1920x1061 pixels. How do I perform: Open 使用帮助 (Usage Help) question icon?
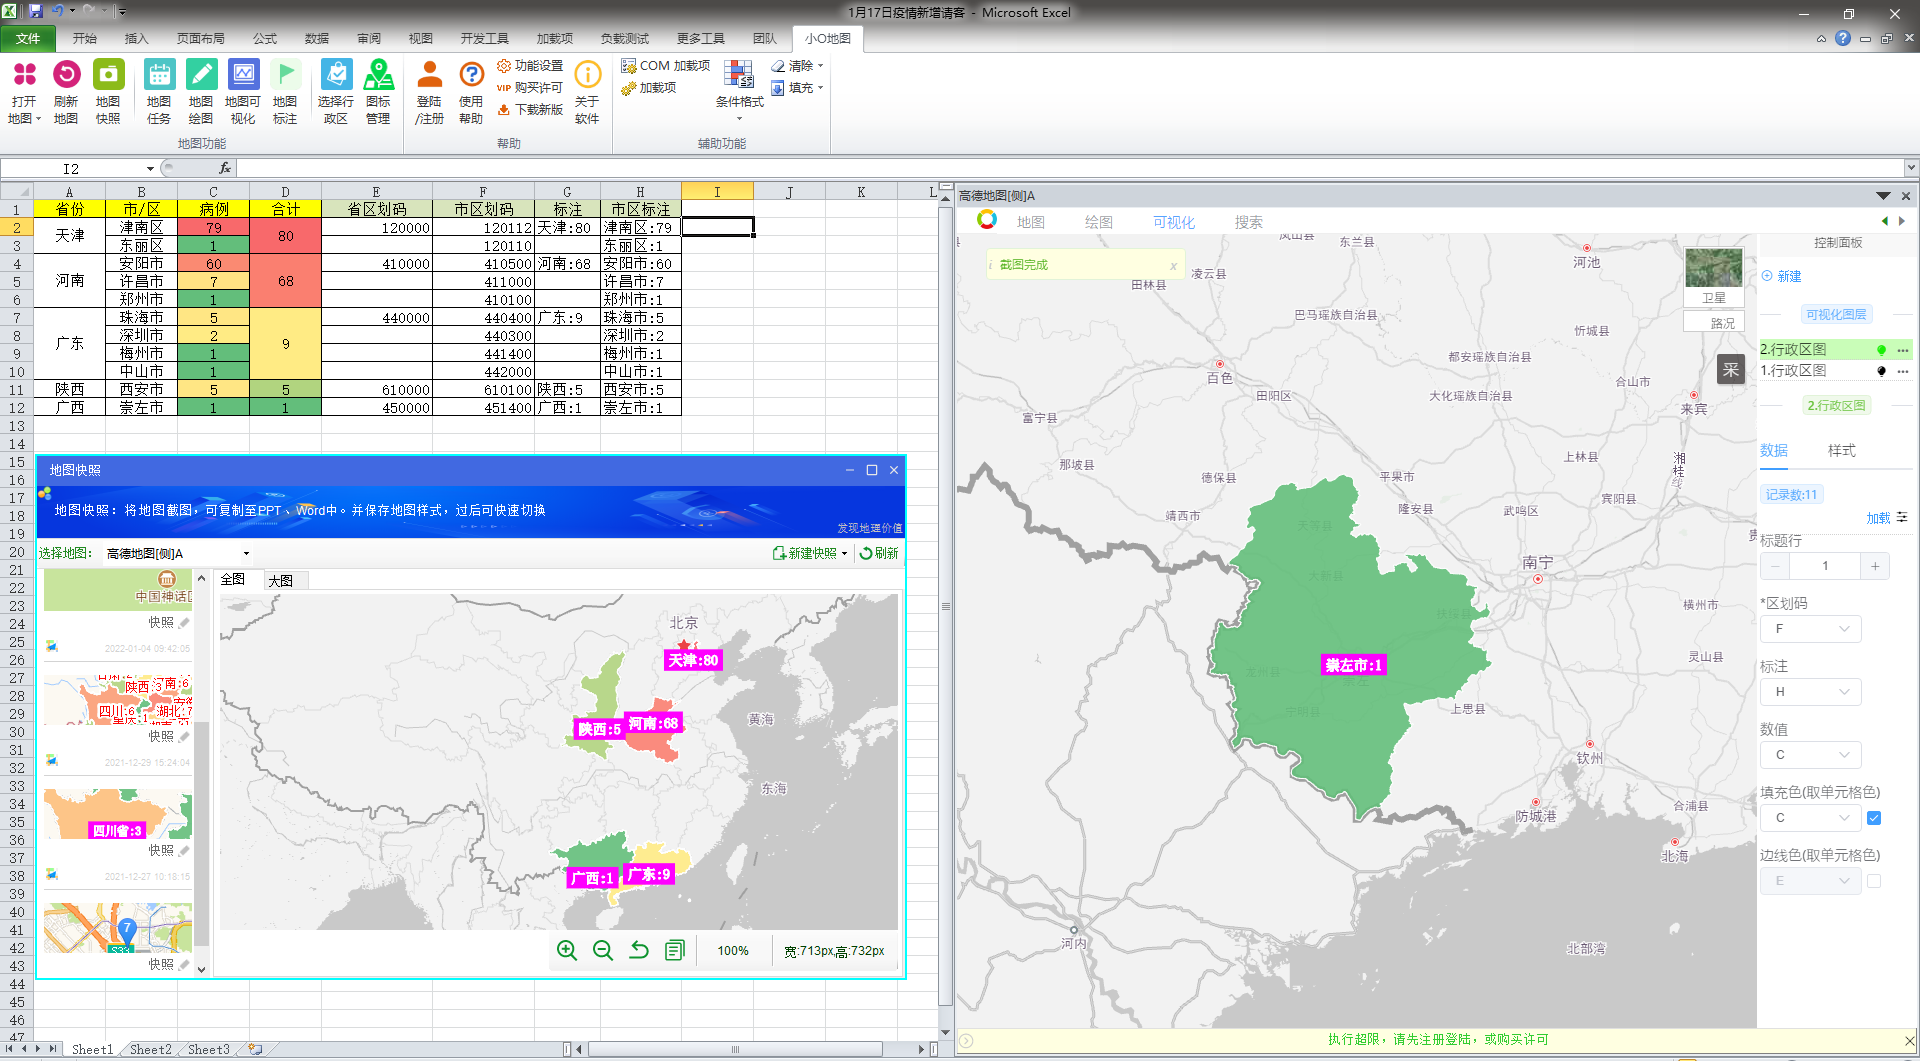pyautogui.click(x=471, y=74)
